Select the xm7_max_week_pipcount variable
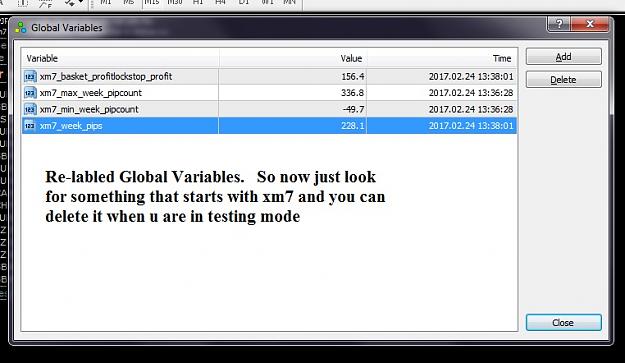 [269, 93]
